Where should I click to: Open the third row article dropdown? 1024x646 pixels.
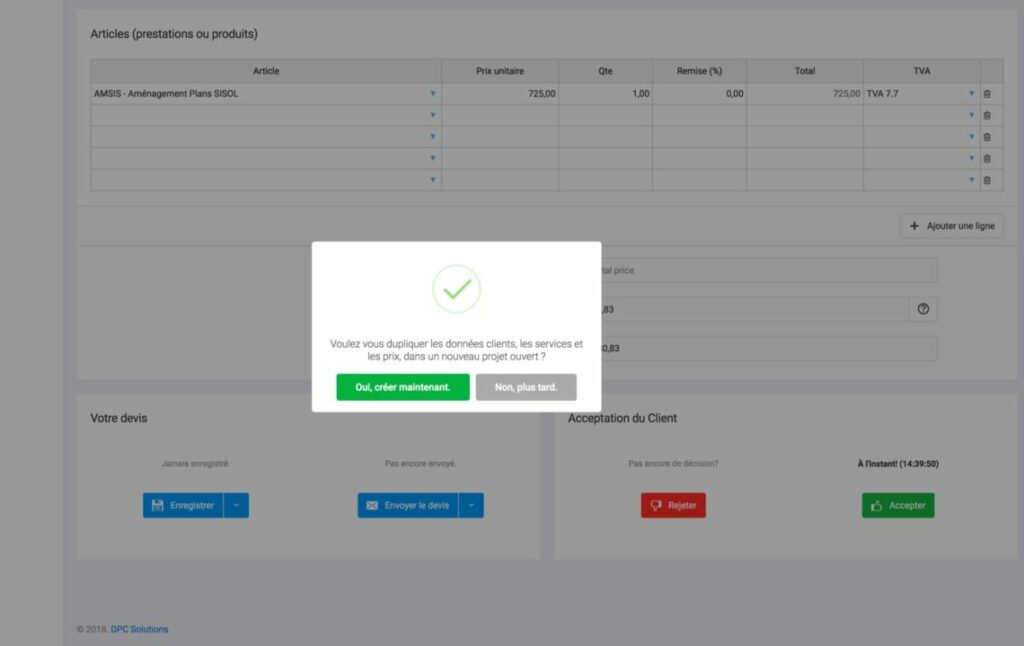coord(432,137)
